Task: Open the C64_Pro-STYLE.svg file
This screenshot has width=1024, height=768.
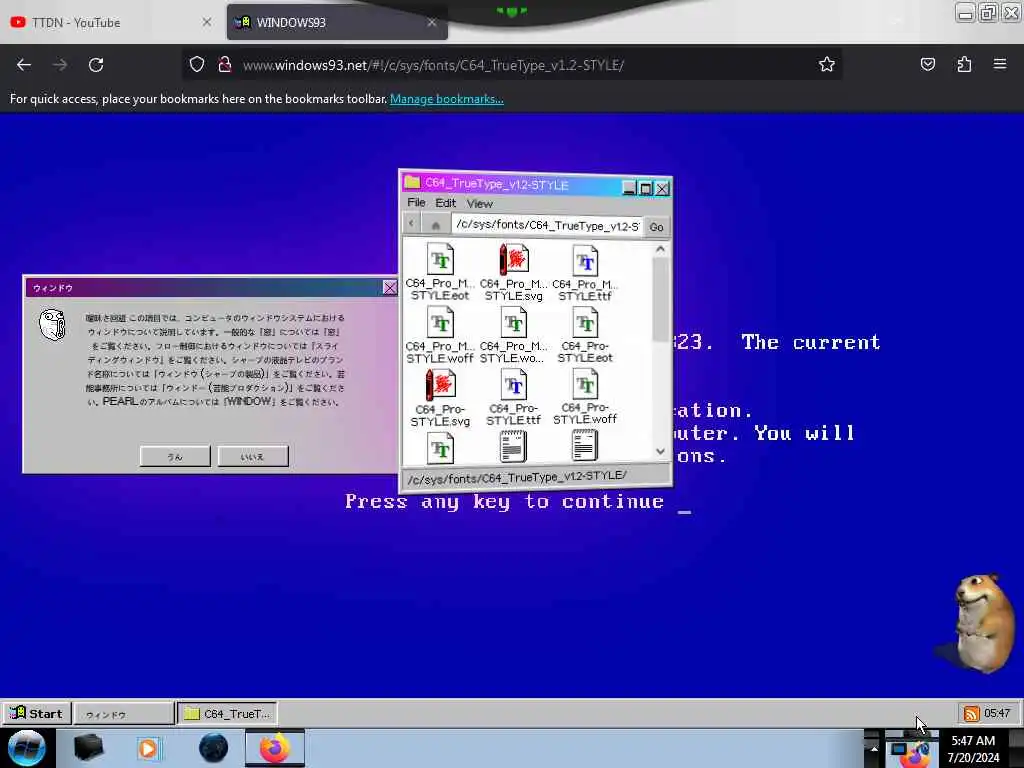Action: [440, 398]
